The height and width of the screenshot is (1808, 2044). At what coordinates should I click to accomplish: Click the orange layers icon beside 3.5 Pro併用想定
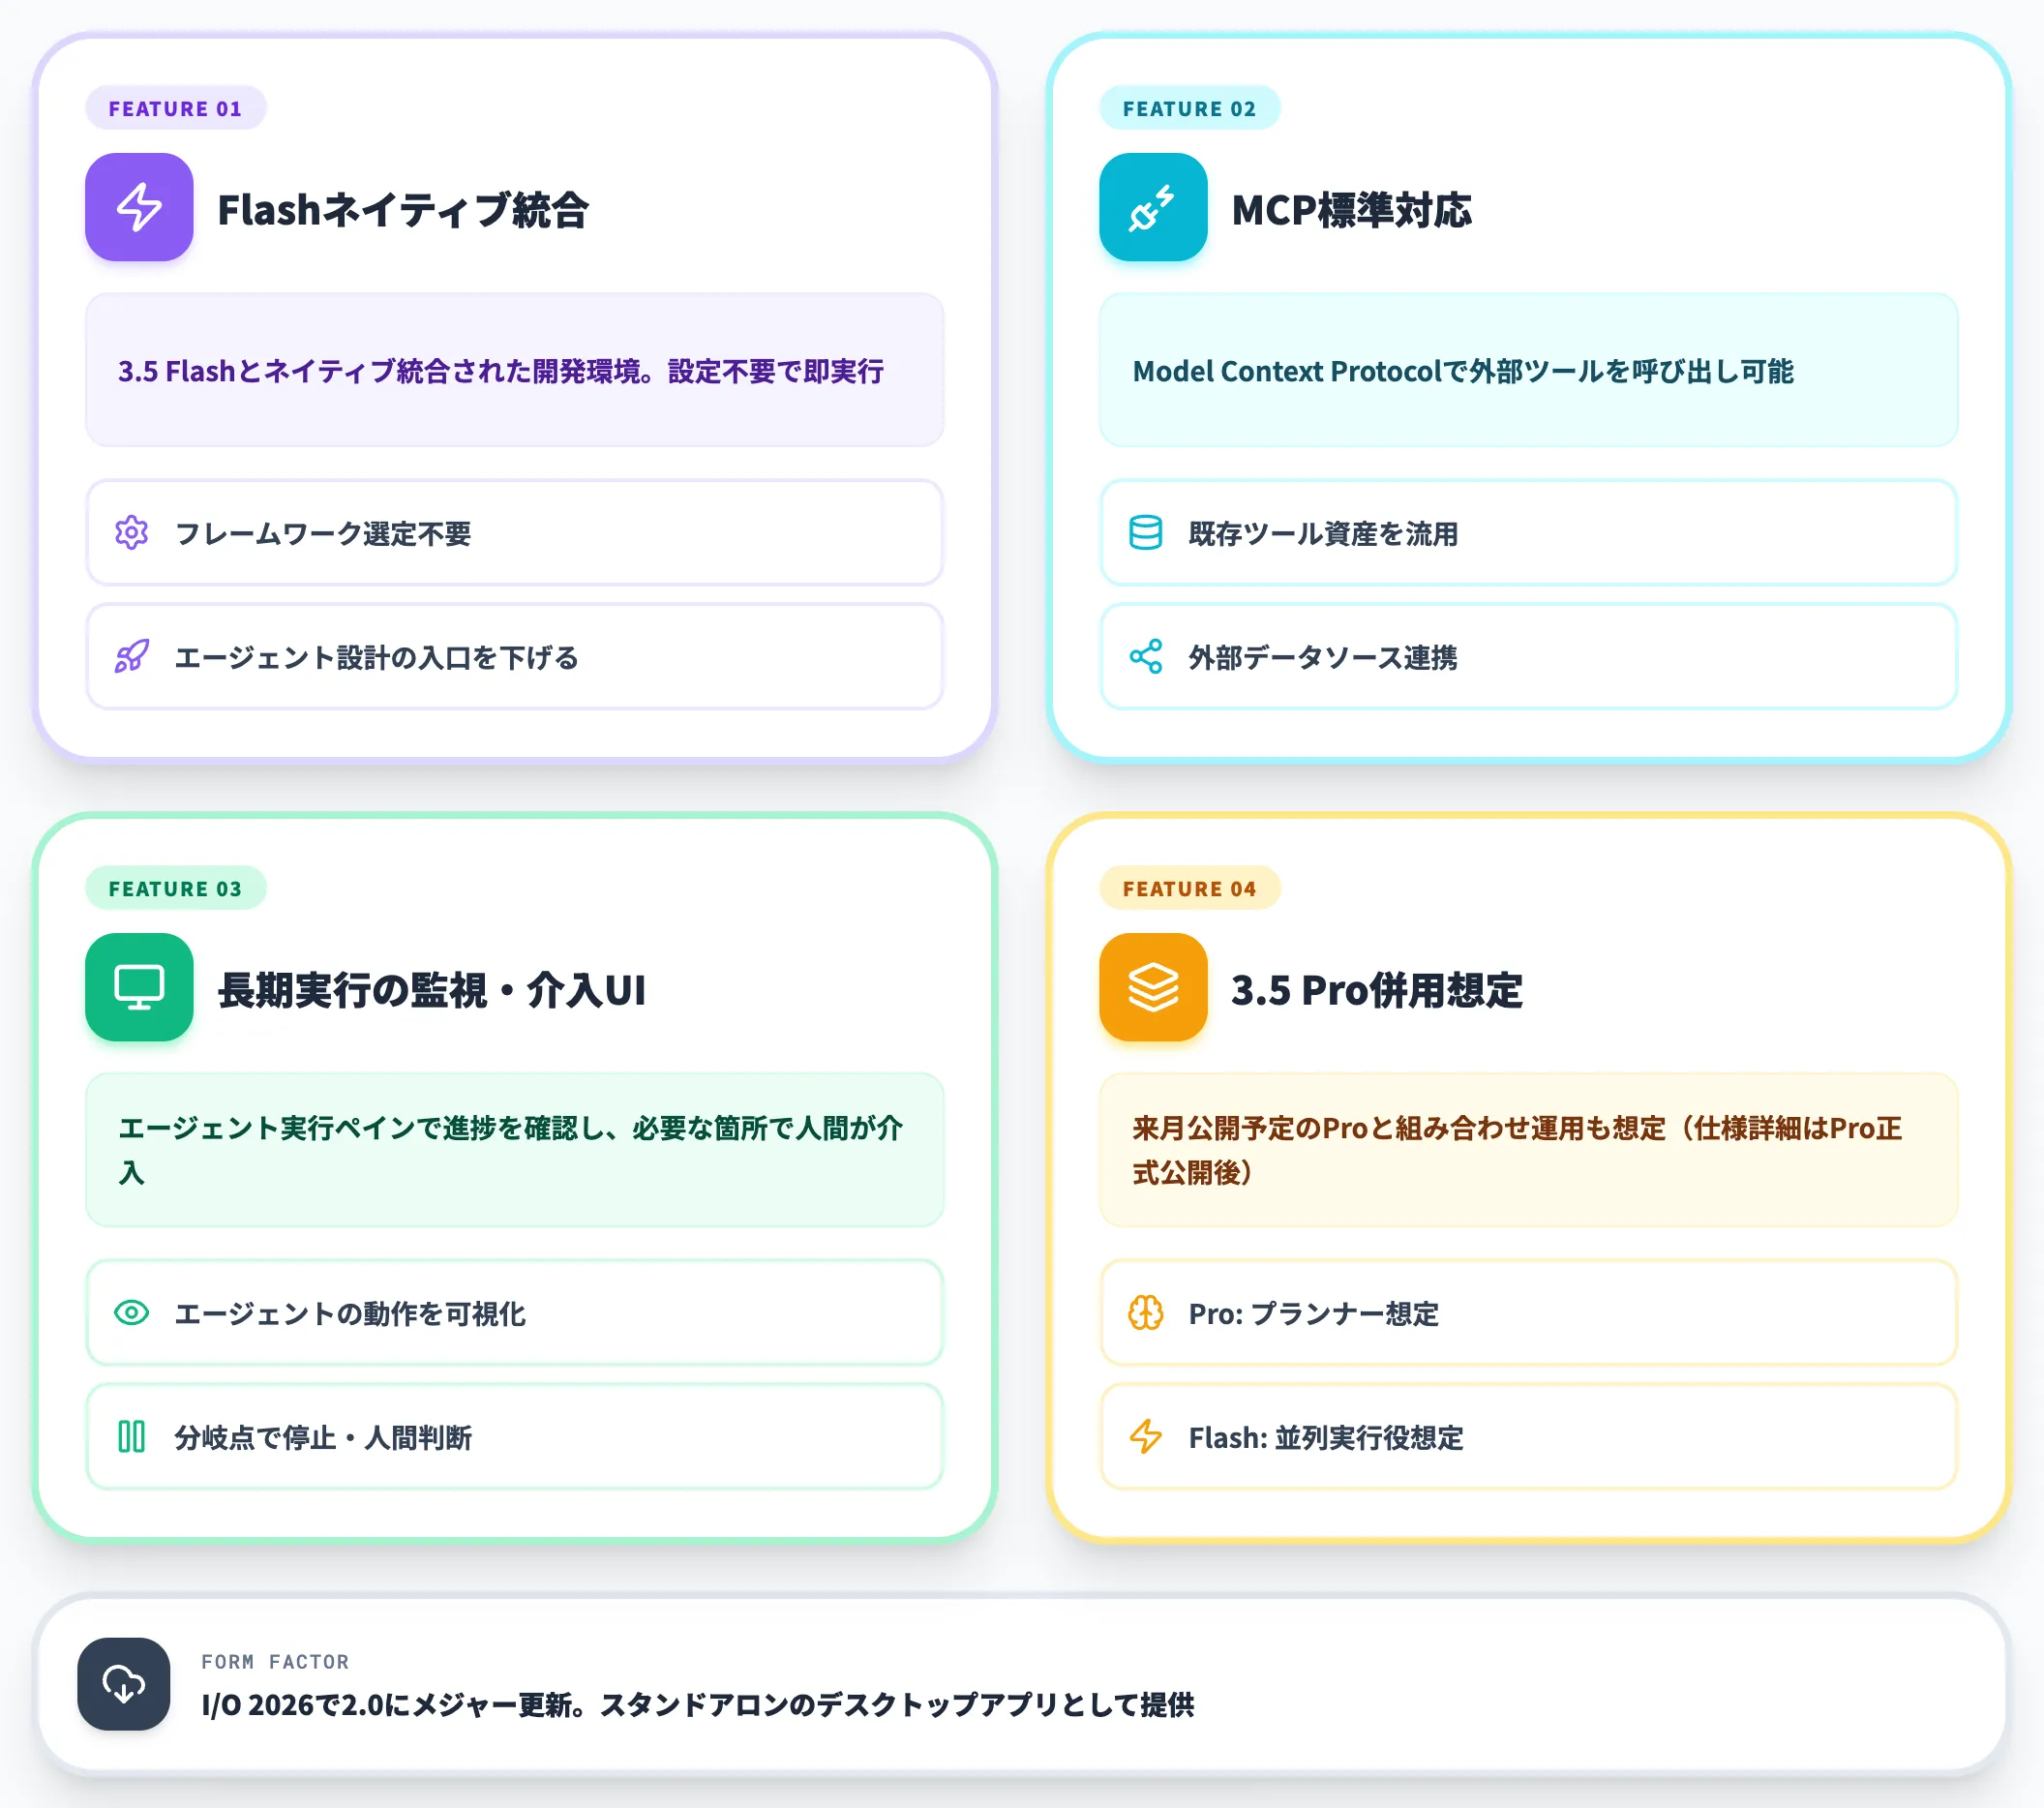tap(1153, 987)
